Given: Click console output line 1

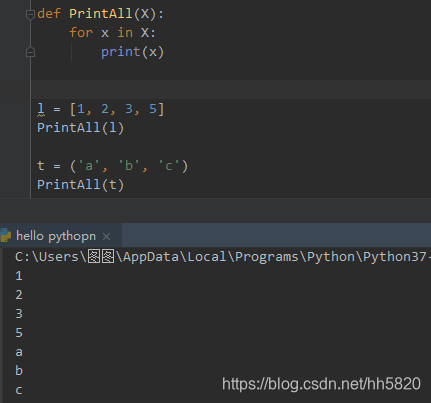Looking at the screenshot, I should point(19,276).
